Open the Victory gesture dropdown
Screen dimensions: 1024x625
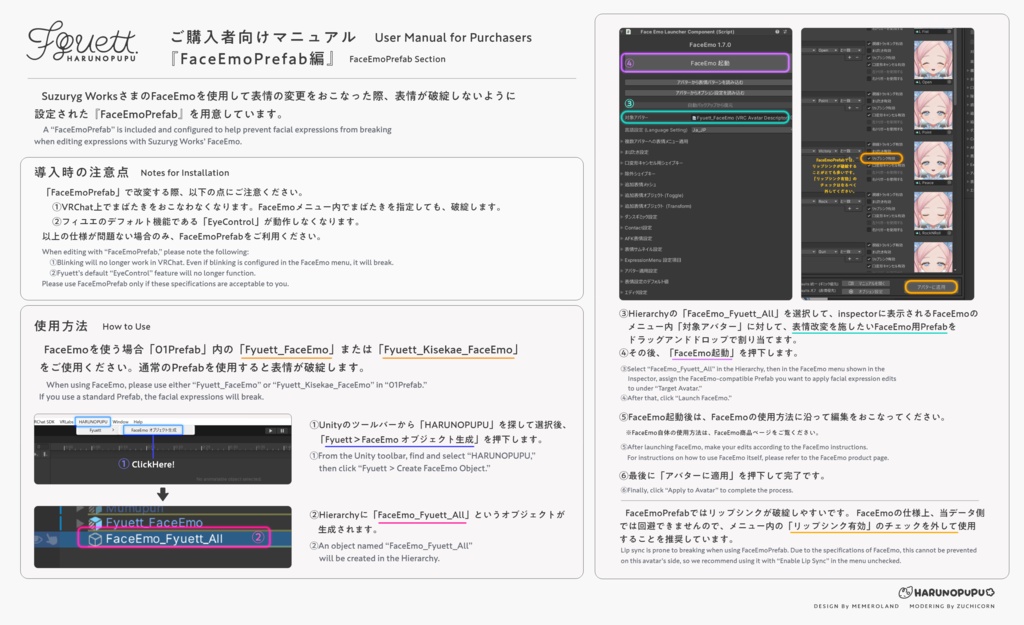(827, 151)
